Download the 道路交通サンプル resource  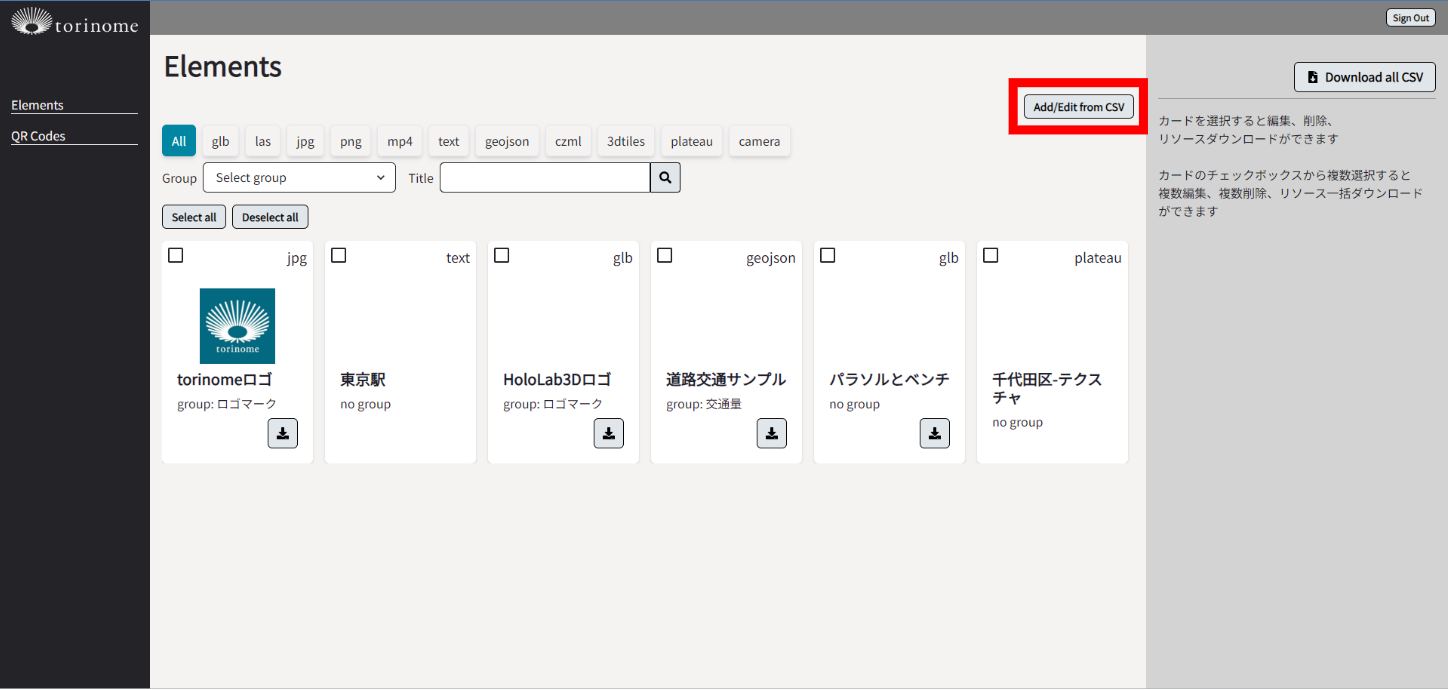pyautogui.click(x=772, y=433)
